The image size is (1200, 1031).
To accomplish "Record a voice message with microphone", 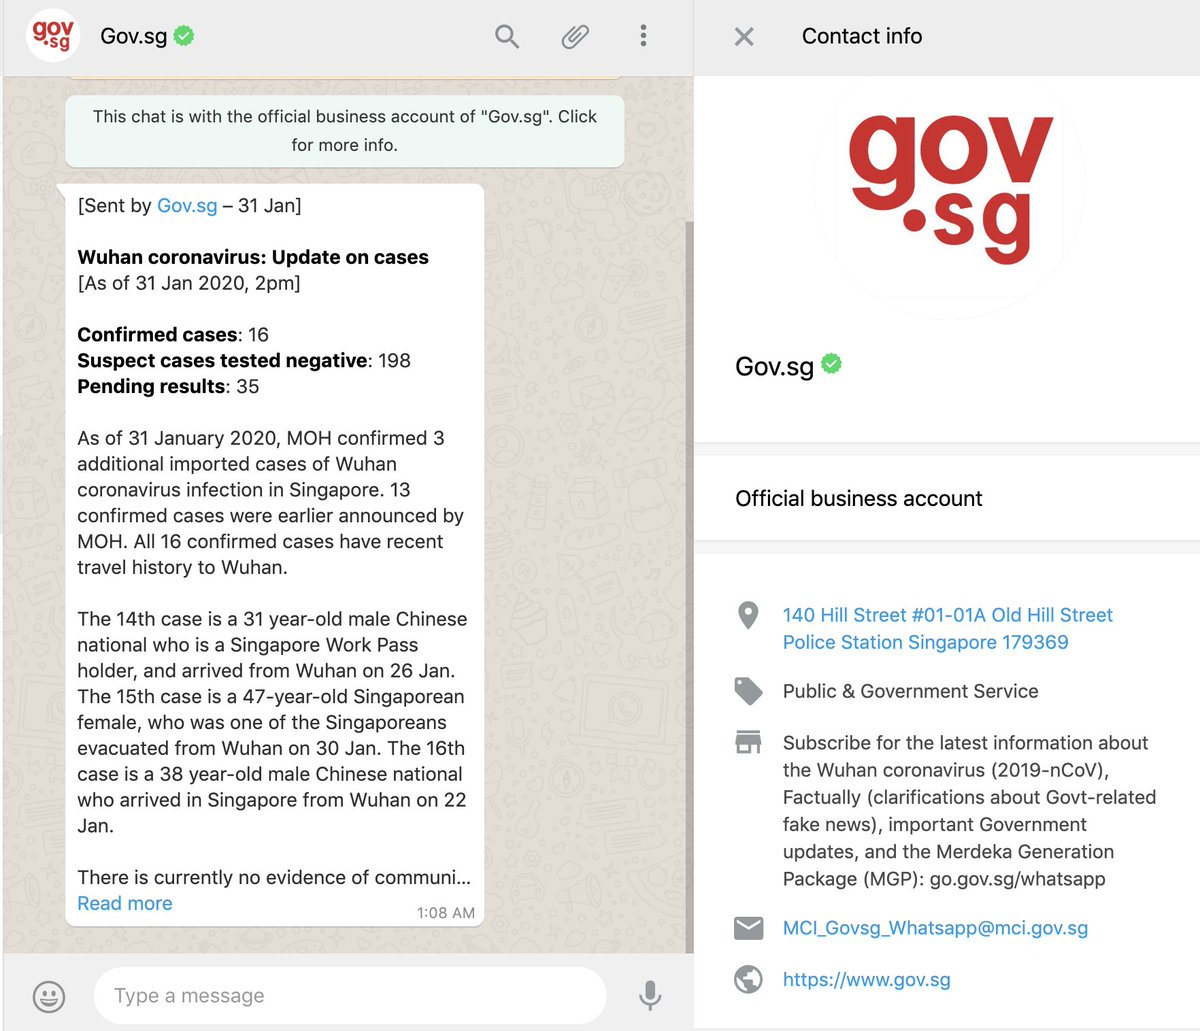I will pyautogui.click(x=650, y=996).
